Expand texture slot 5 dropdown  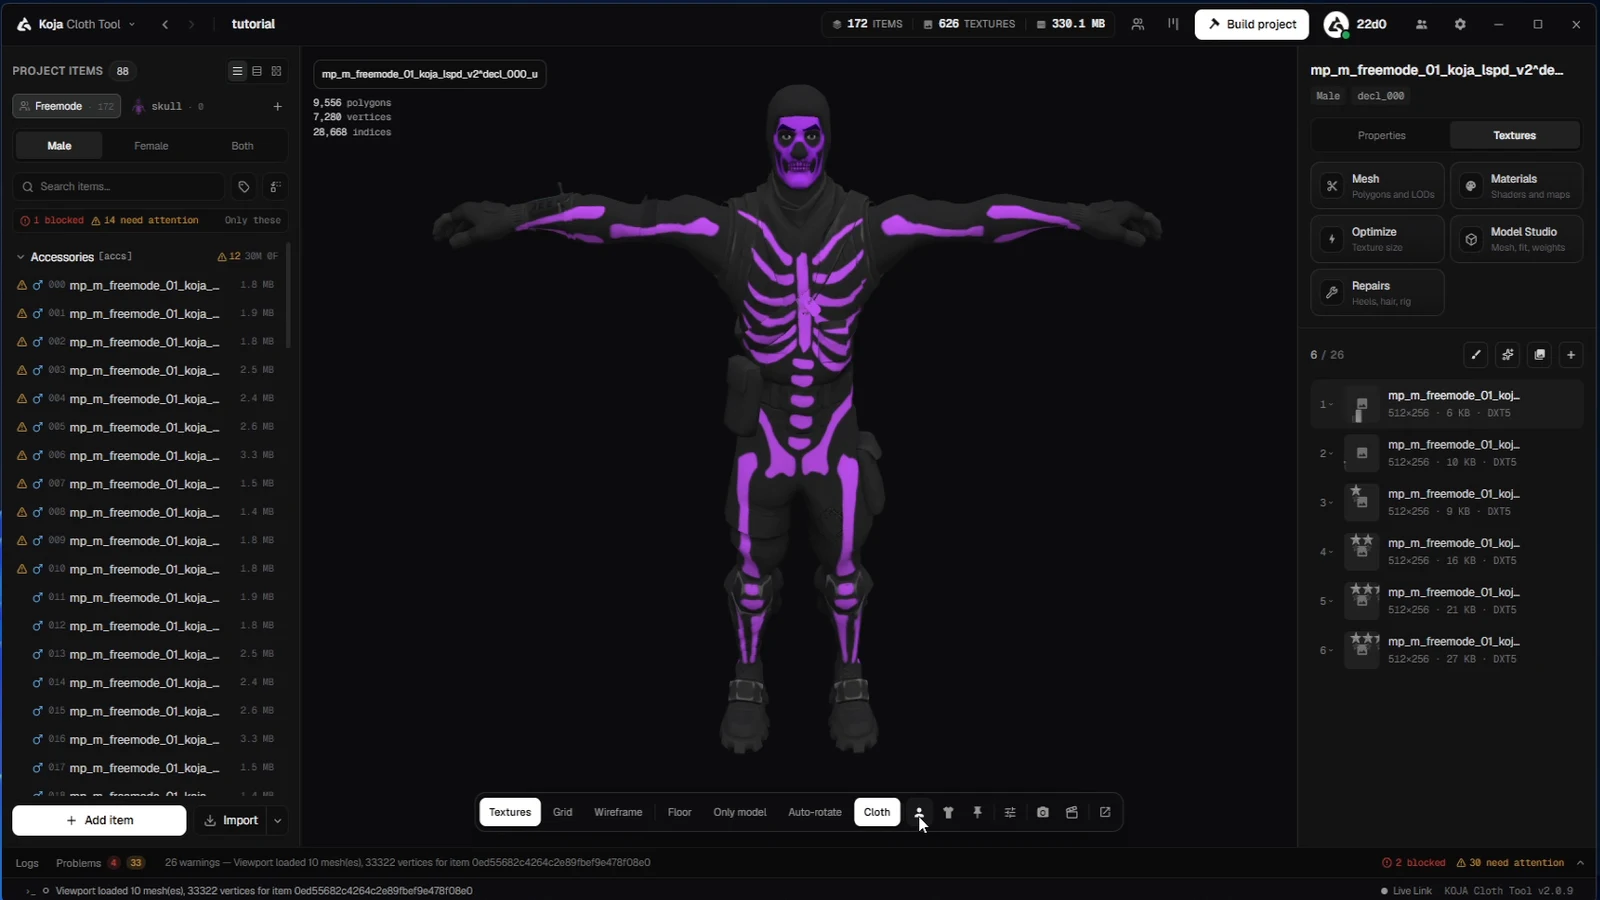point(1326,601)
